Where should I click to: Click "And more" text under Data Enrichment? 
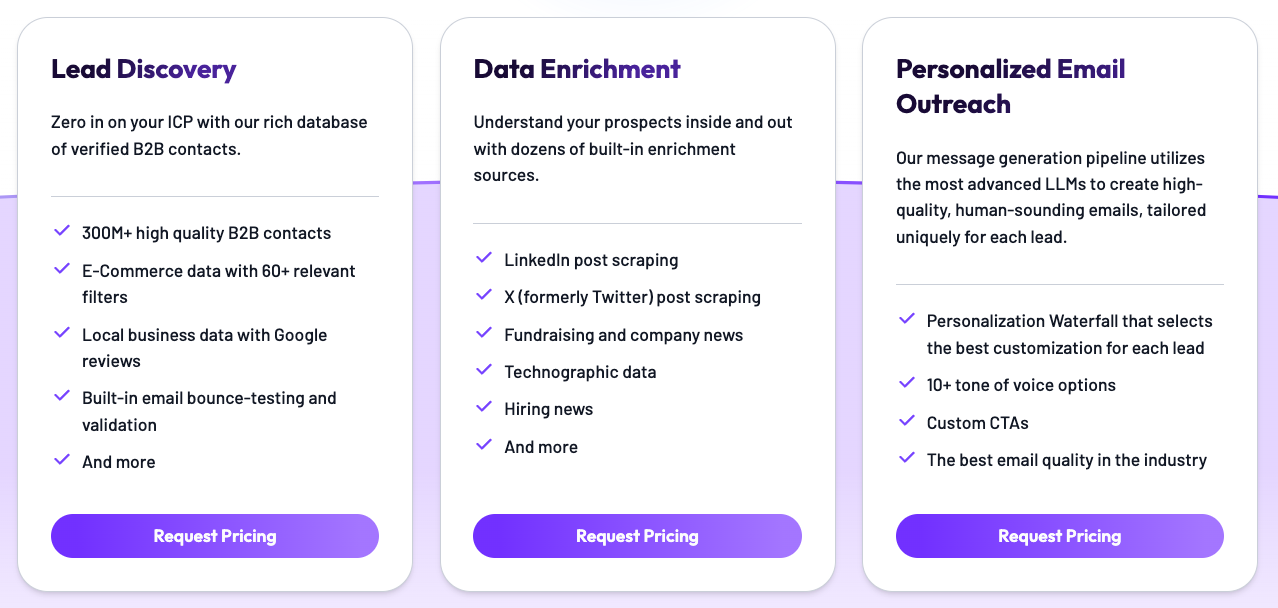(541, 447)
